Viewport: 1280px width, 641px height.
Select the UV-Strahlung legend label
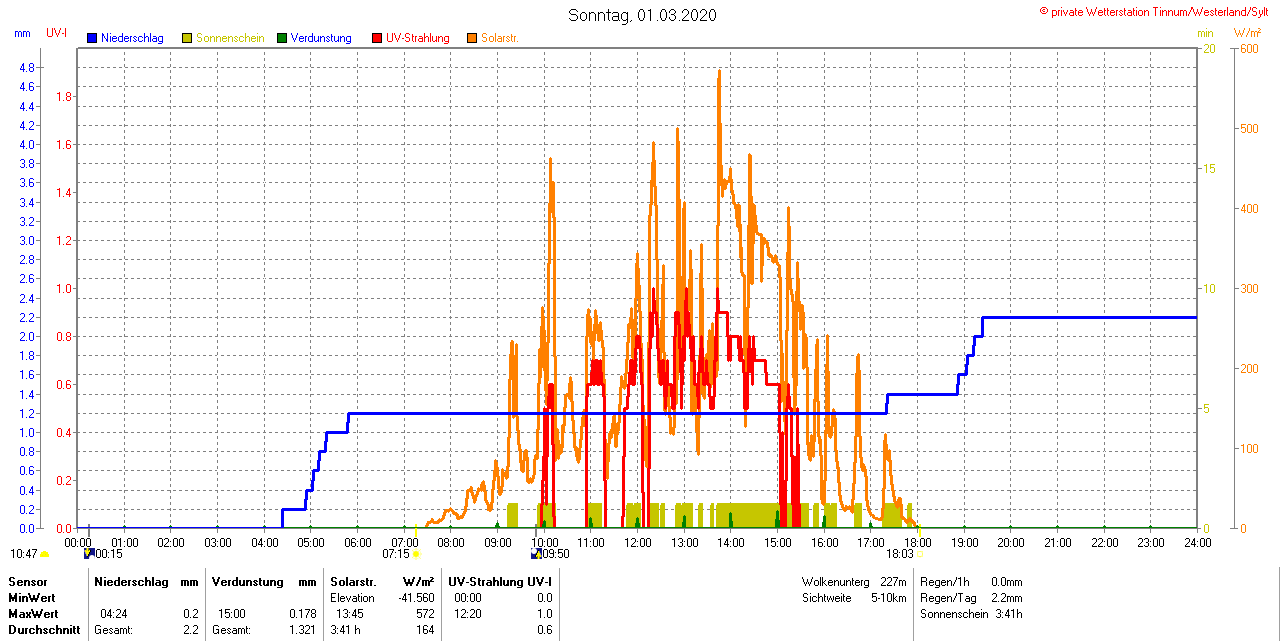point(417,38)
